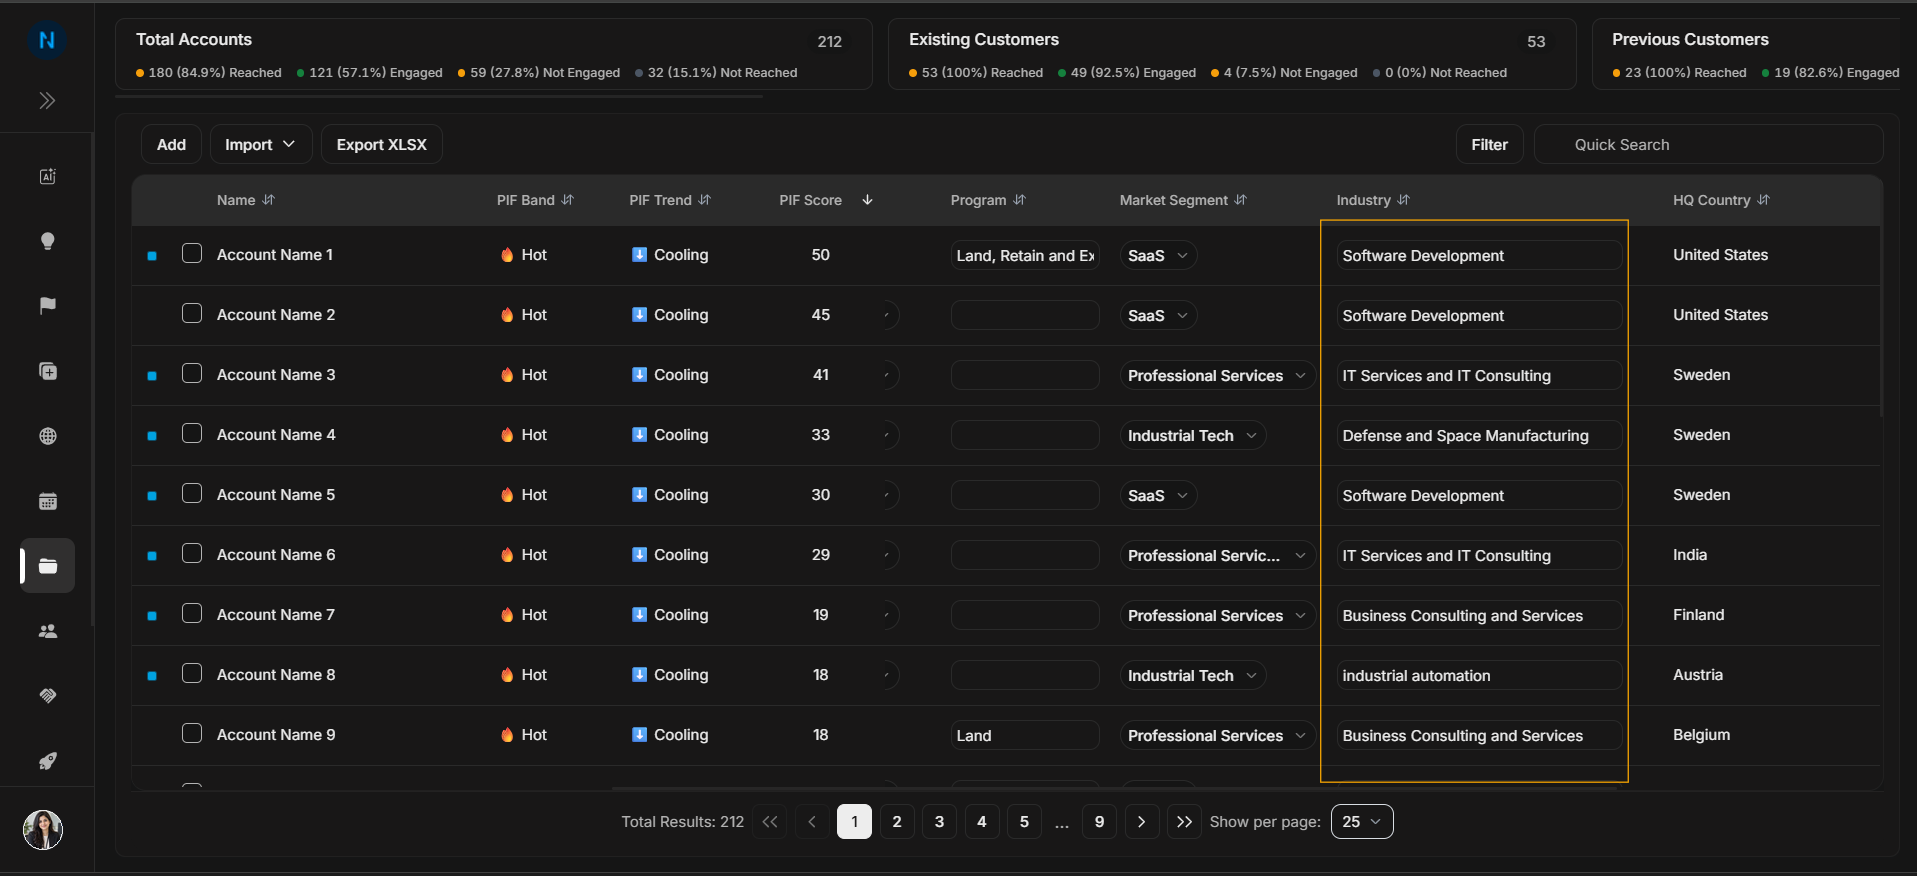This screenshot has width=1917, height=876.
Task: Open the SaaS dropdown for Account Name 5
Action: point(1158,496)
